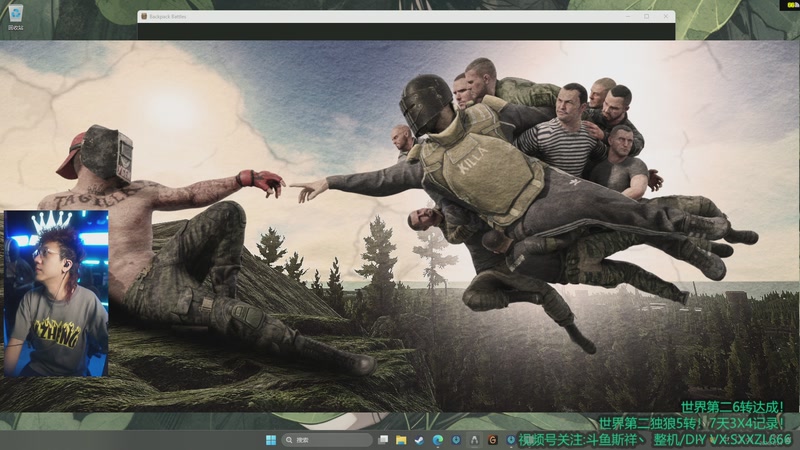
Task: Click the Recycle Bin desktop icon
Action: pos(16,17)
